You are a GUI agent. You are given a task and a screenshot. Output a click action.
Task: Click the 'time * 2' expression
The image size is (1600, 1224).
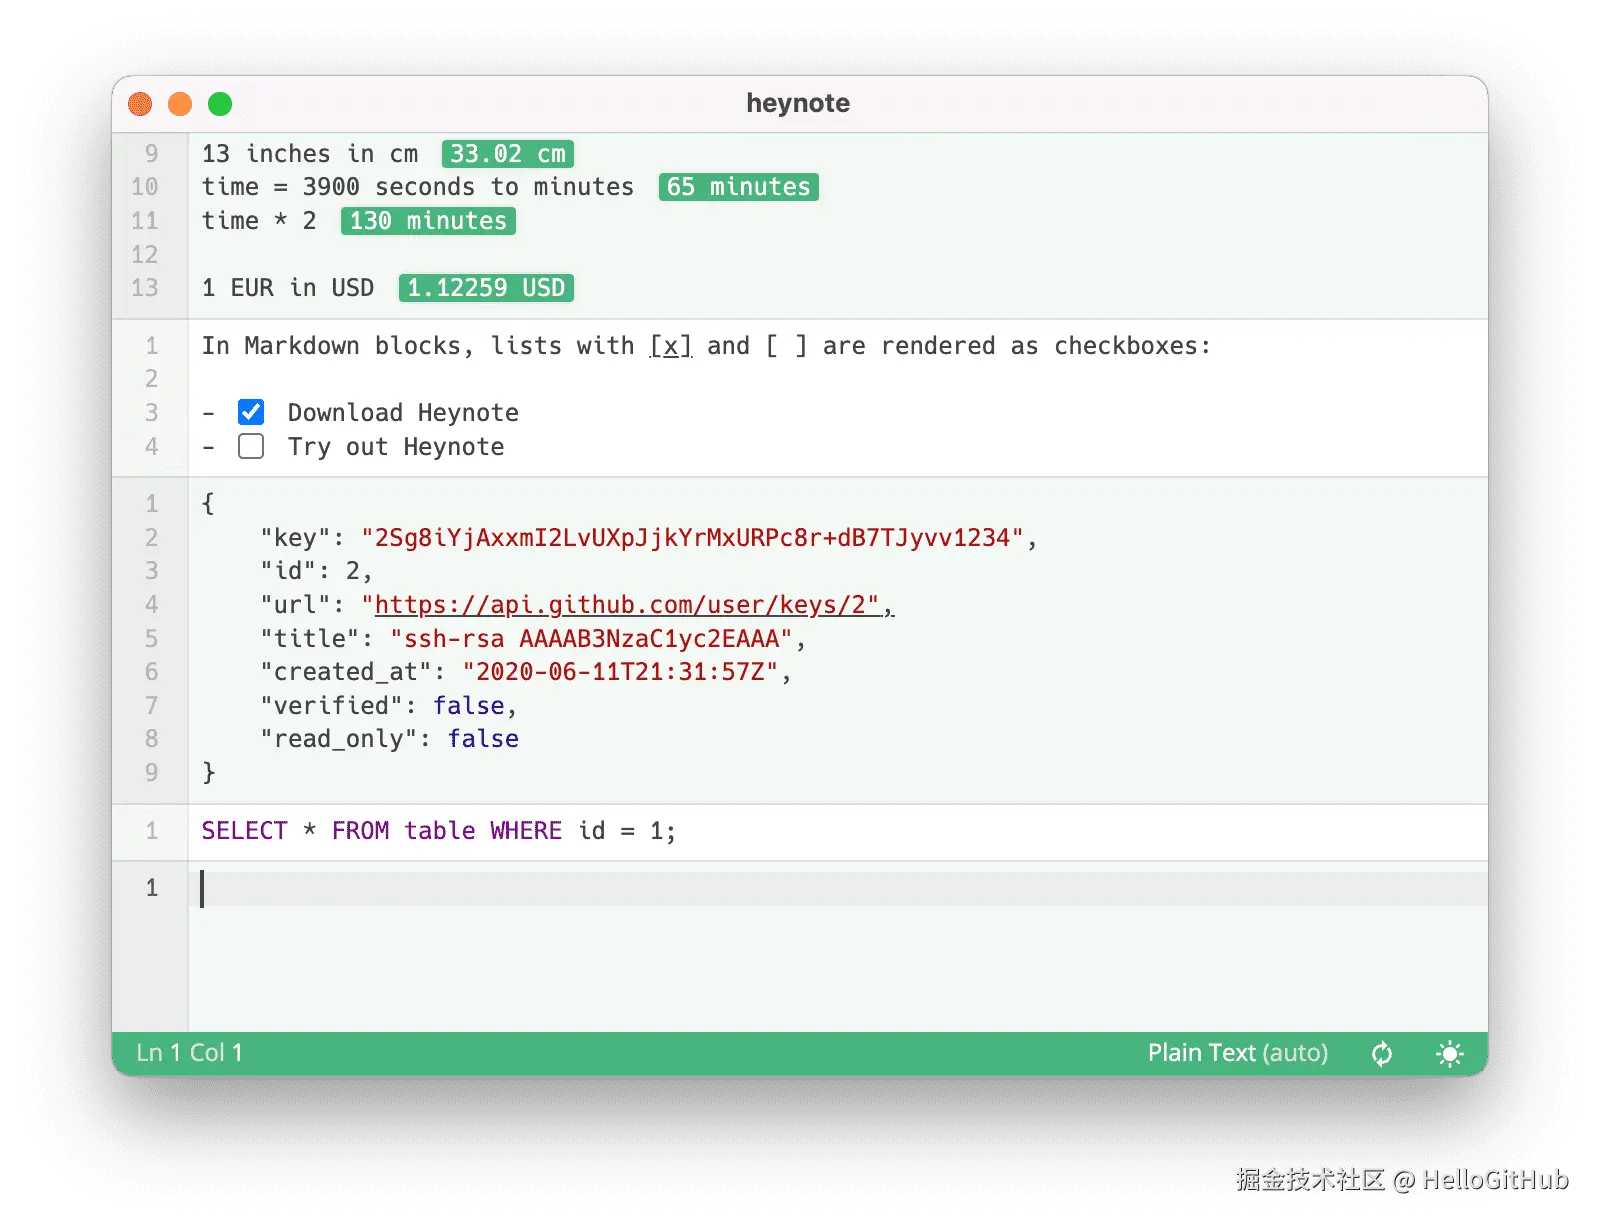click(259, 221)
